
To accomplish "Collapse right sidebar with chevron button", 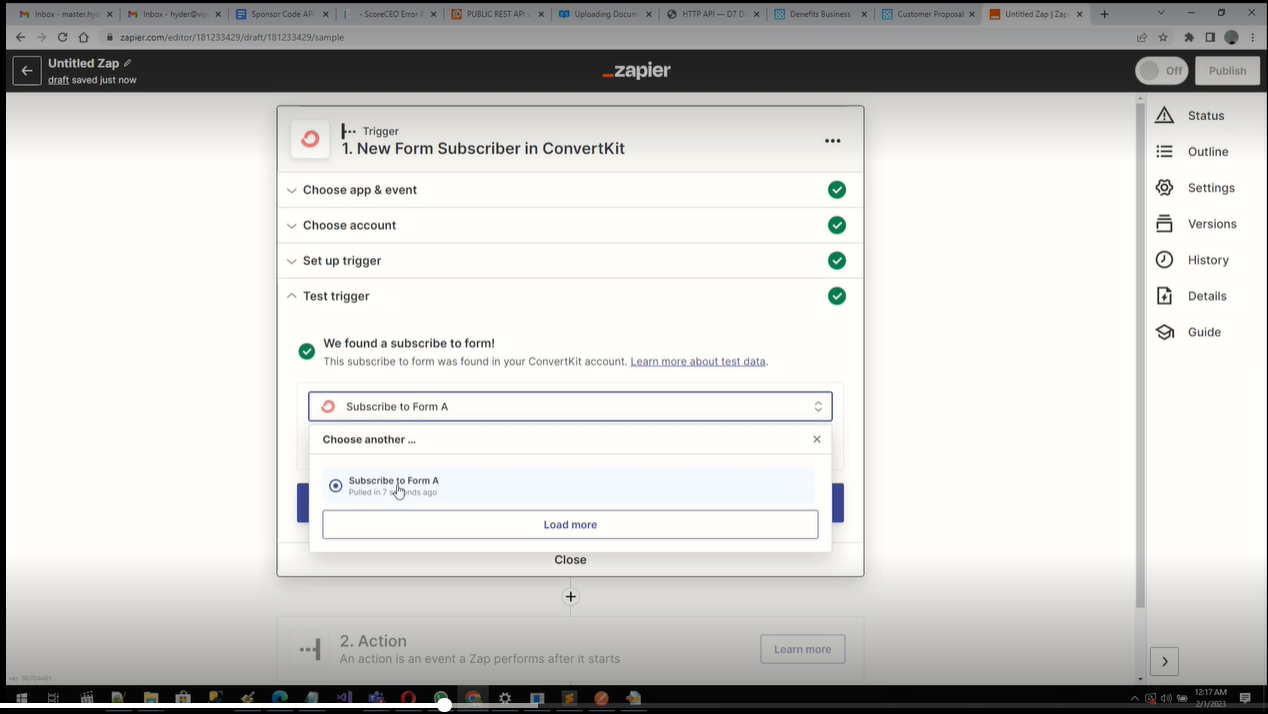I will pos(1164,661).
